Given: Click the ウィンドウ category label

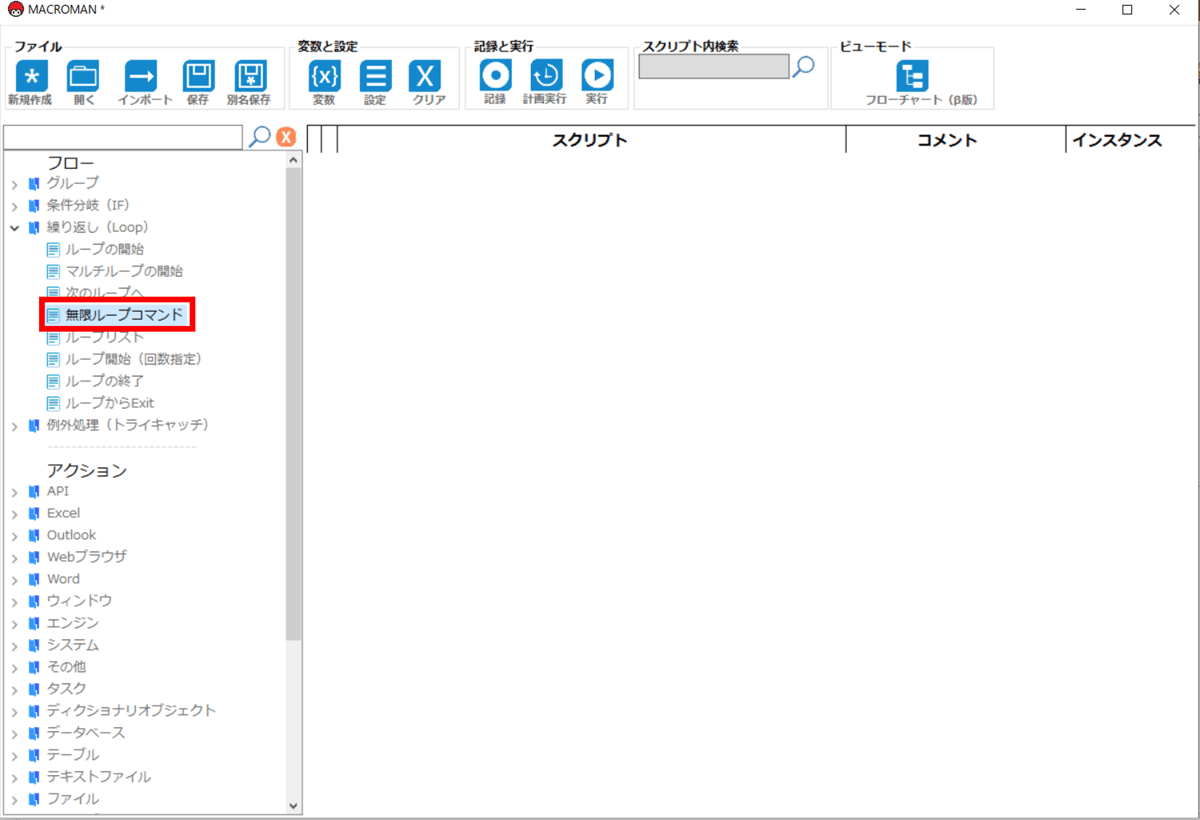Looking at the screenshot, I should (x=79, y=601).
